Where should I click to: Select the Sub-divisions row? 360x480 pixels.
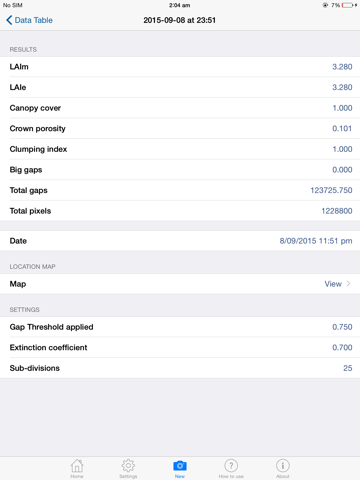(180, 368)
